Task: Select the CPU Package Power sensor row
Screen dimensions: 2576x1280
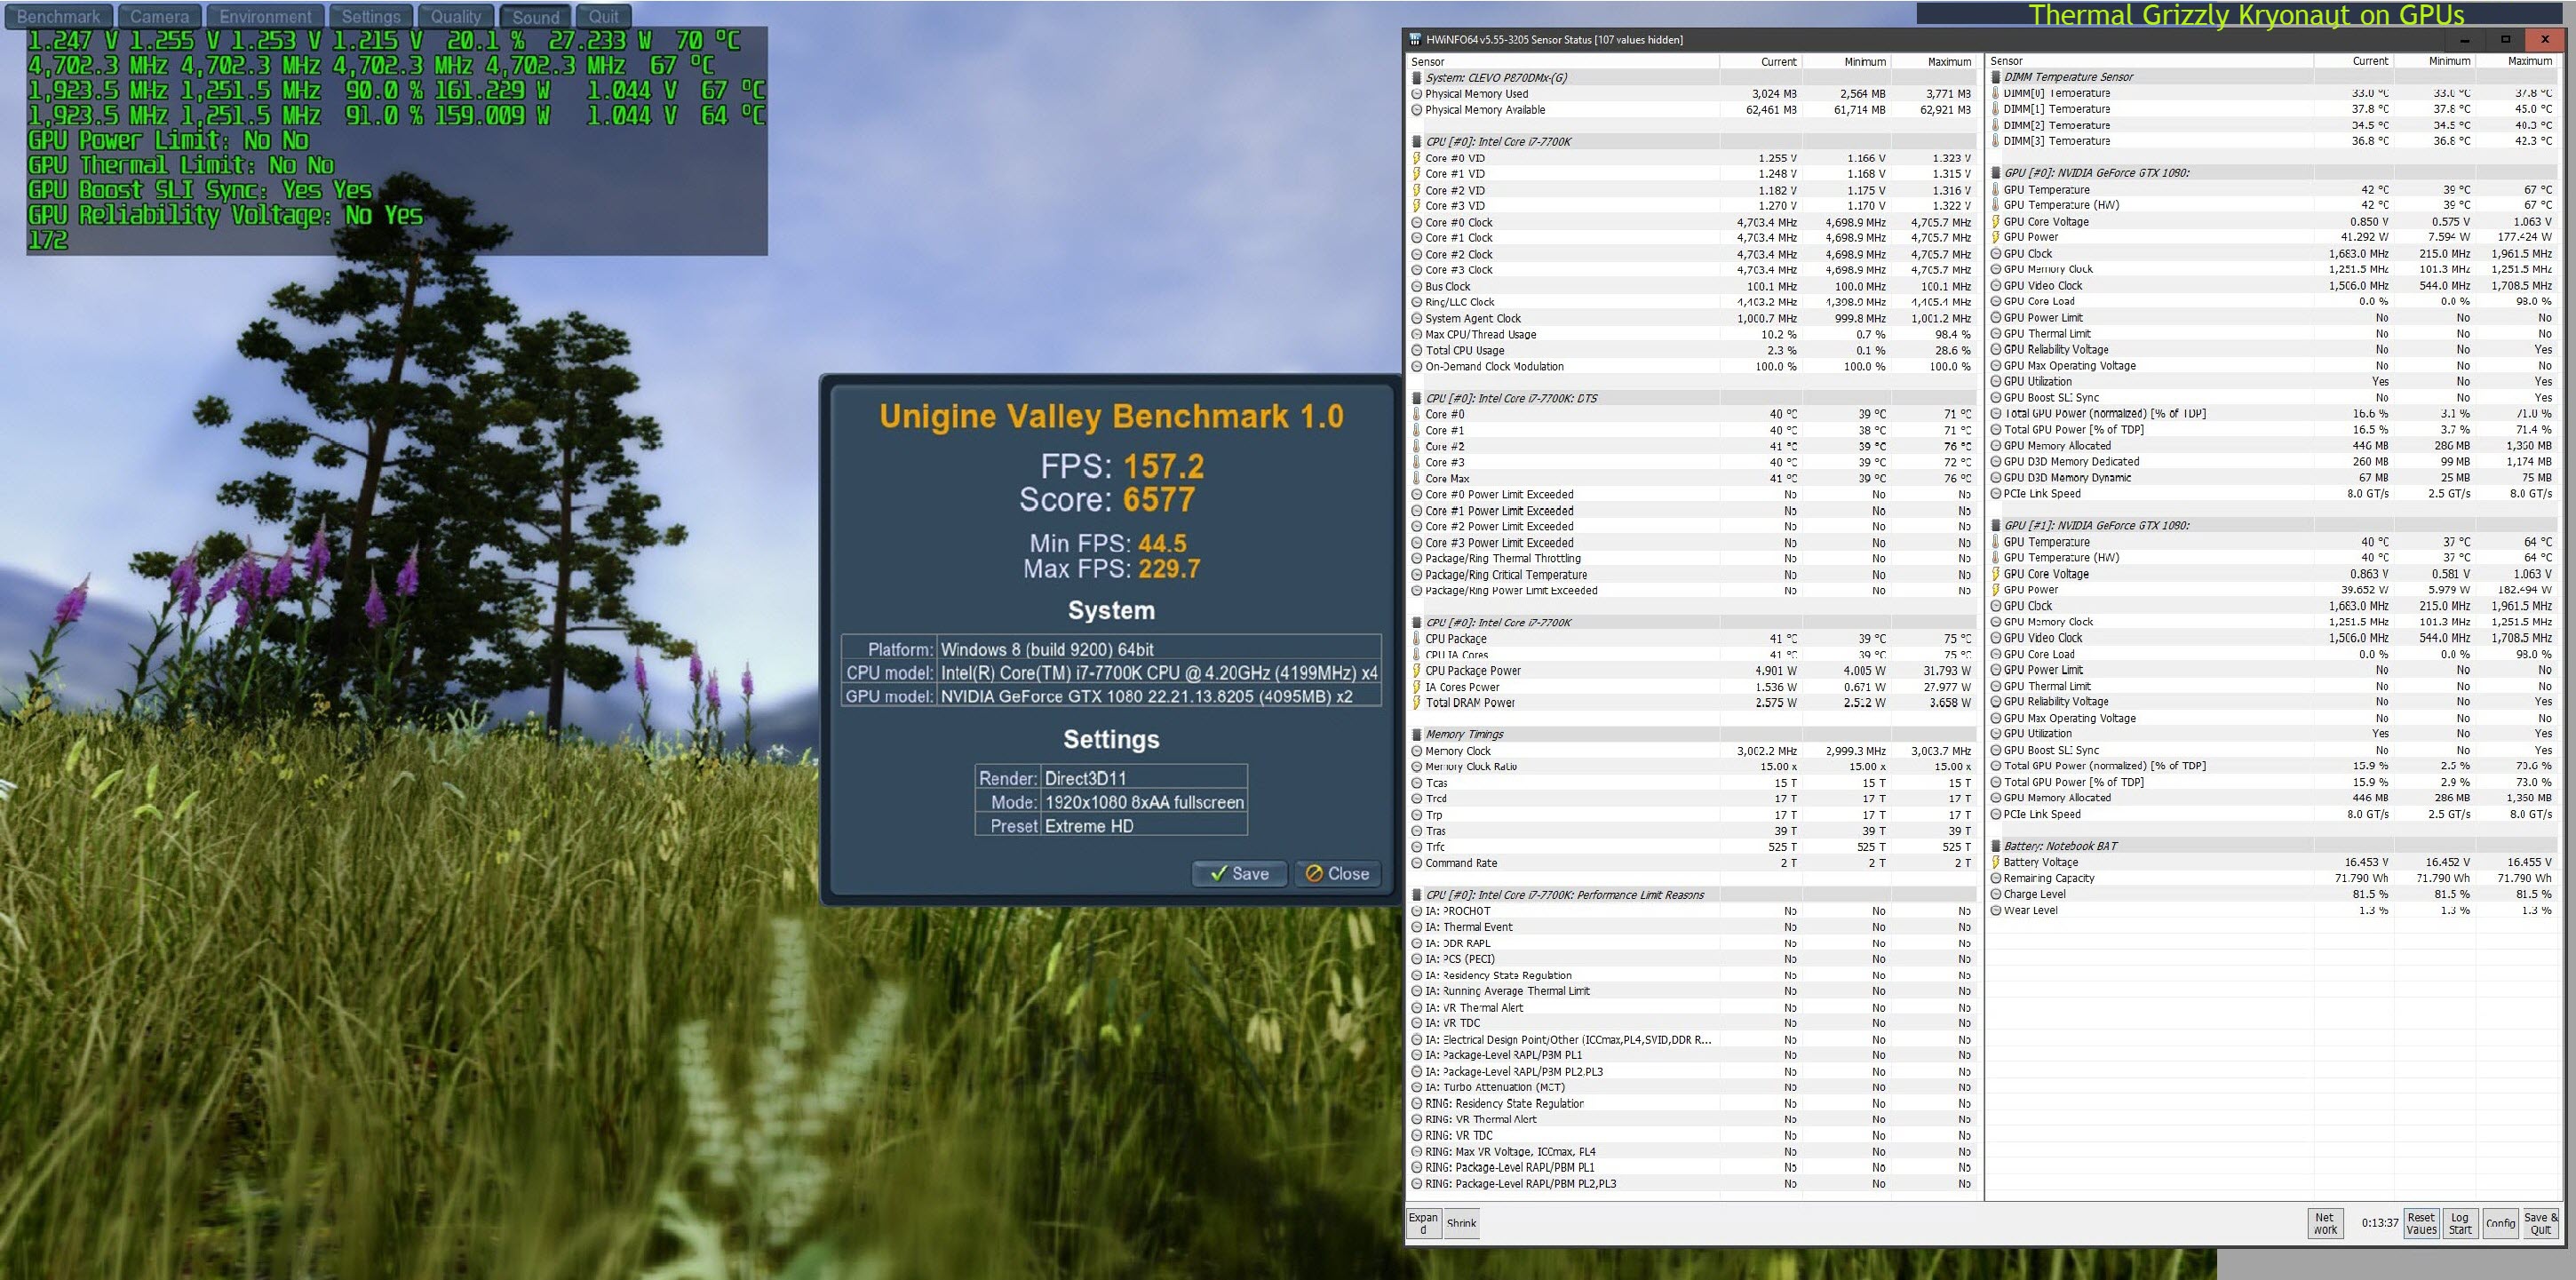Action: coord(1472,671)
